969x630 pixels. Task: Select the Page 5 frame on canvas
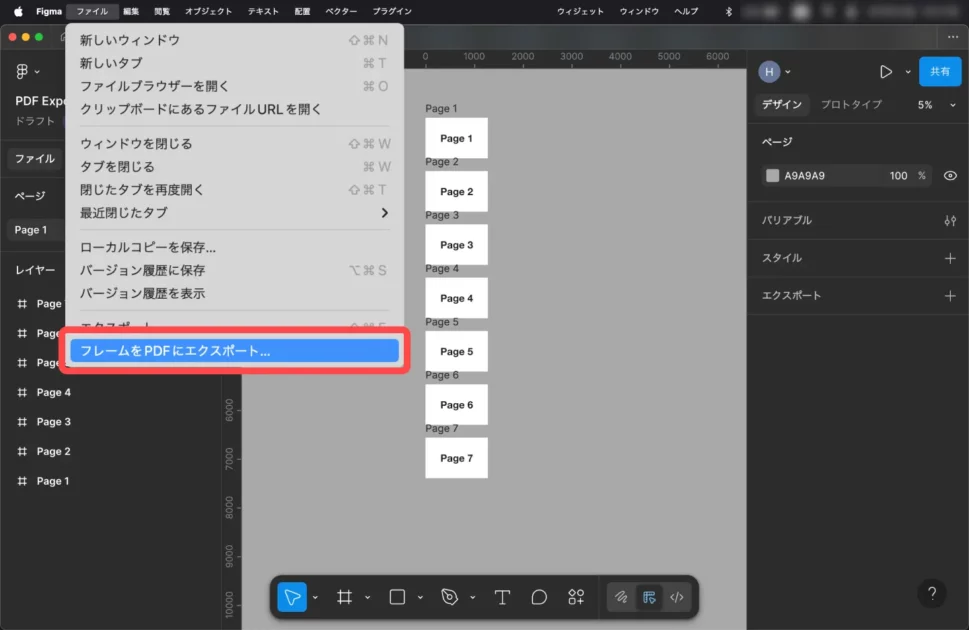point(456,352)
